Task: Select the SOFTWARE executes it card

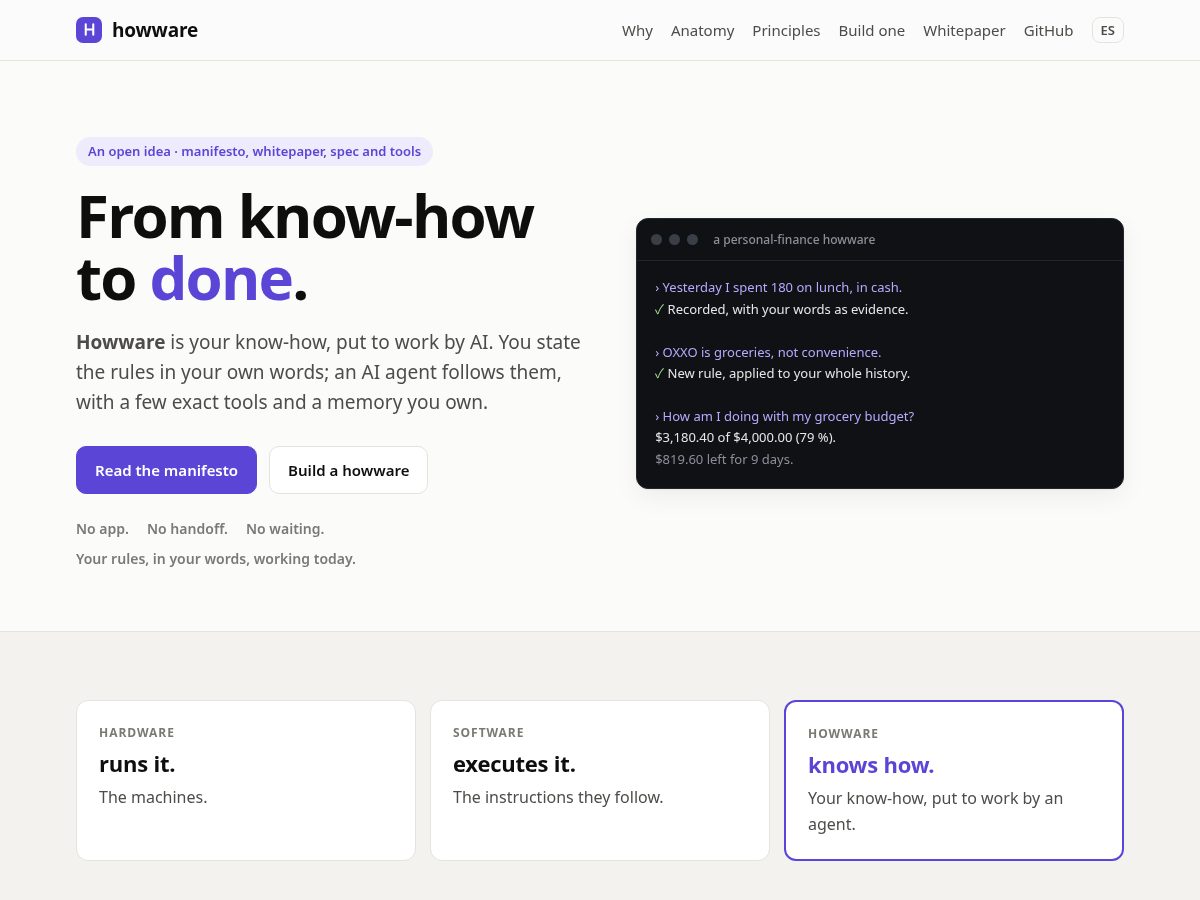Action: click(x=600, y=780)
